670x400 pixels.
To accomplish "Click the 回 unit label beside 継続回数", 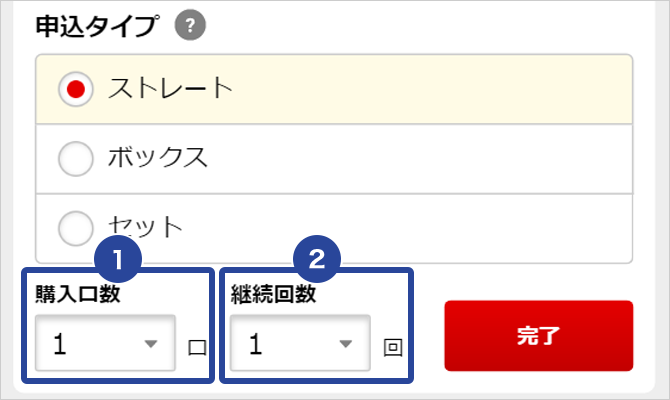I will [393, 349].
